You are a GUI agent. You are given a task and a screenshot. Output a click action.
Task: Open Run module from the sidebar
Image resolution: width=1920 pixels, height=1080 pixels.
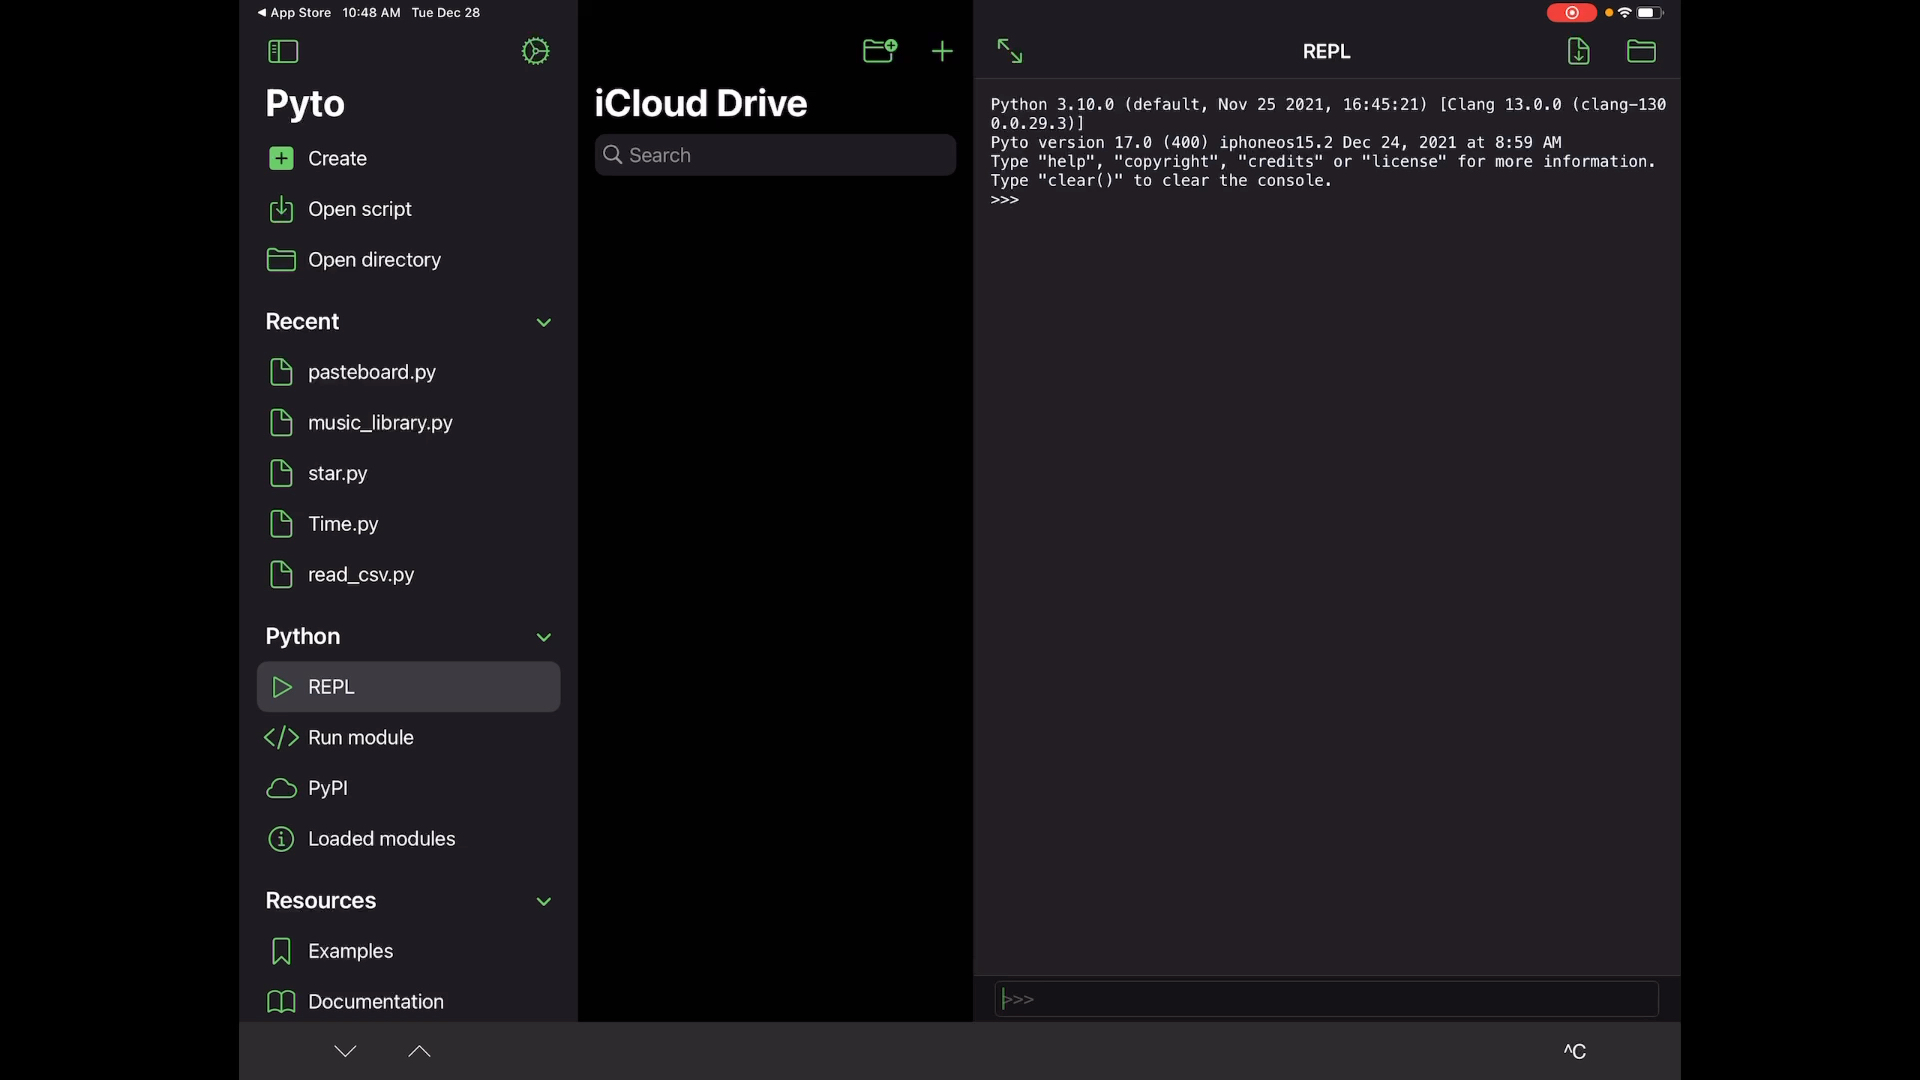pyautogui.click(x=408, y=738)
